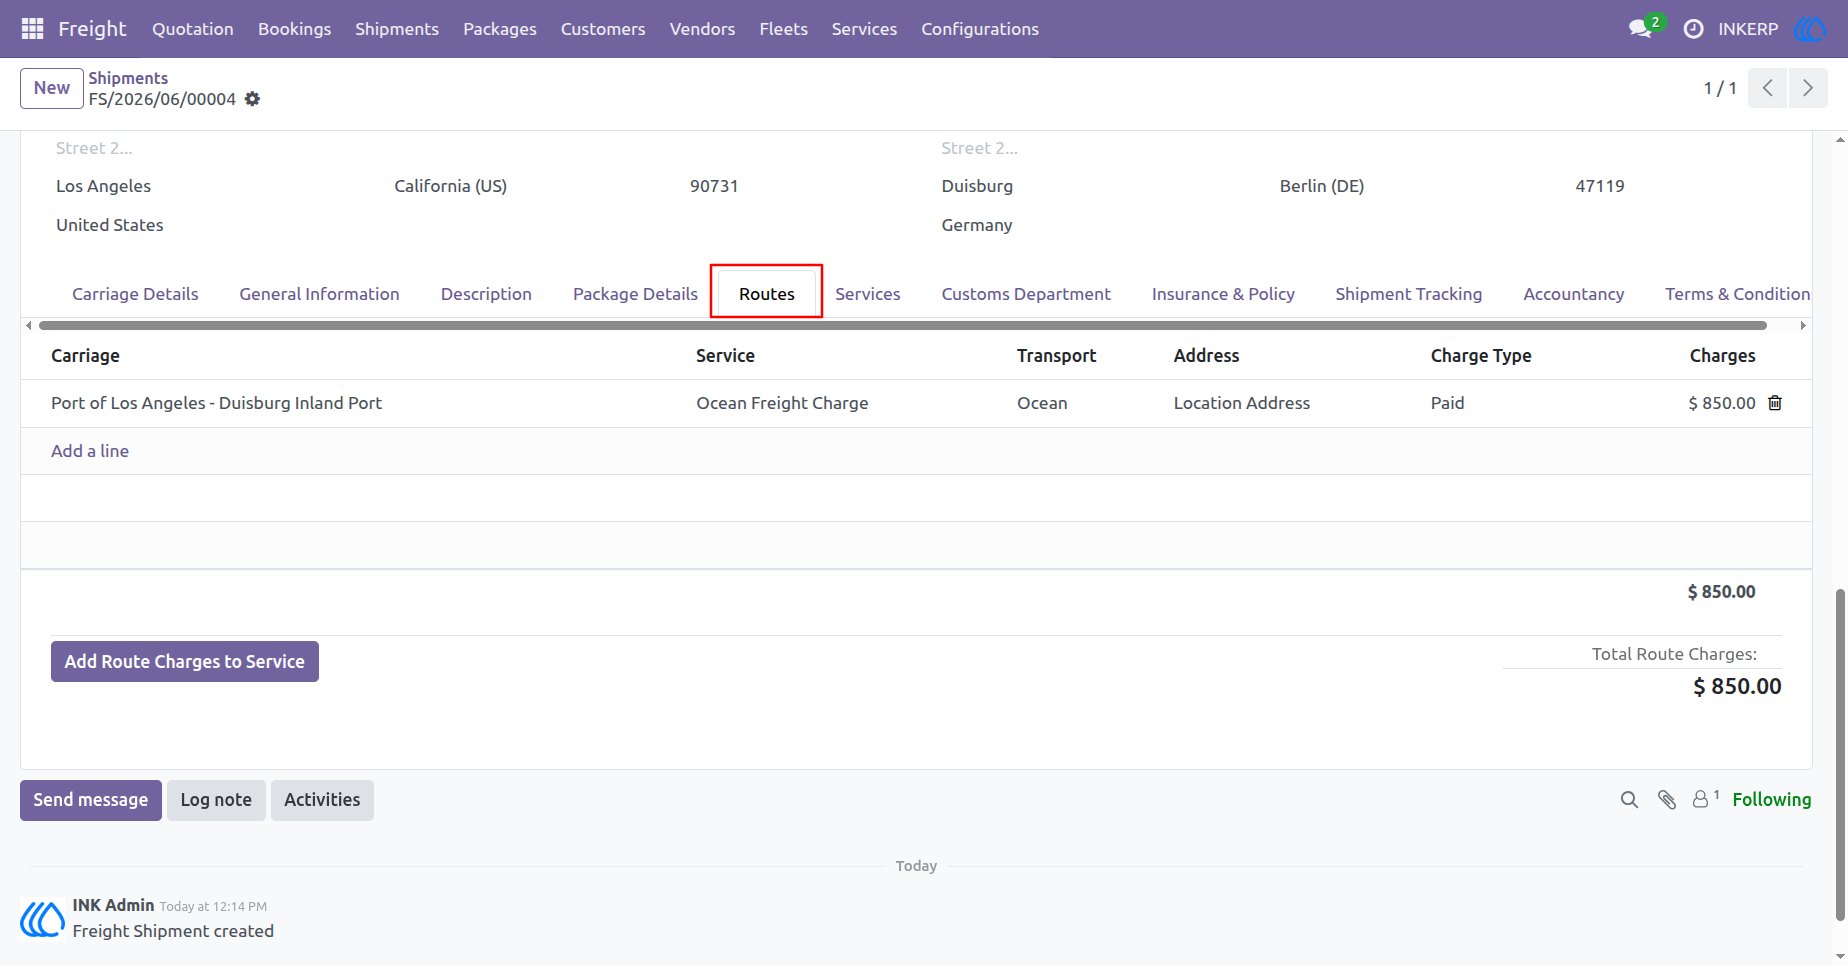Open the Packages menu

point(500,29)
